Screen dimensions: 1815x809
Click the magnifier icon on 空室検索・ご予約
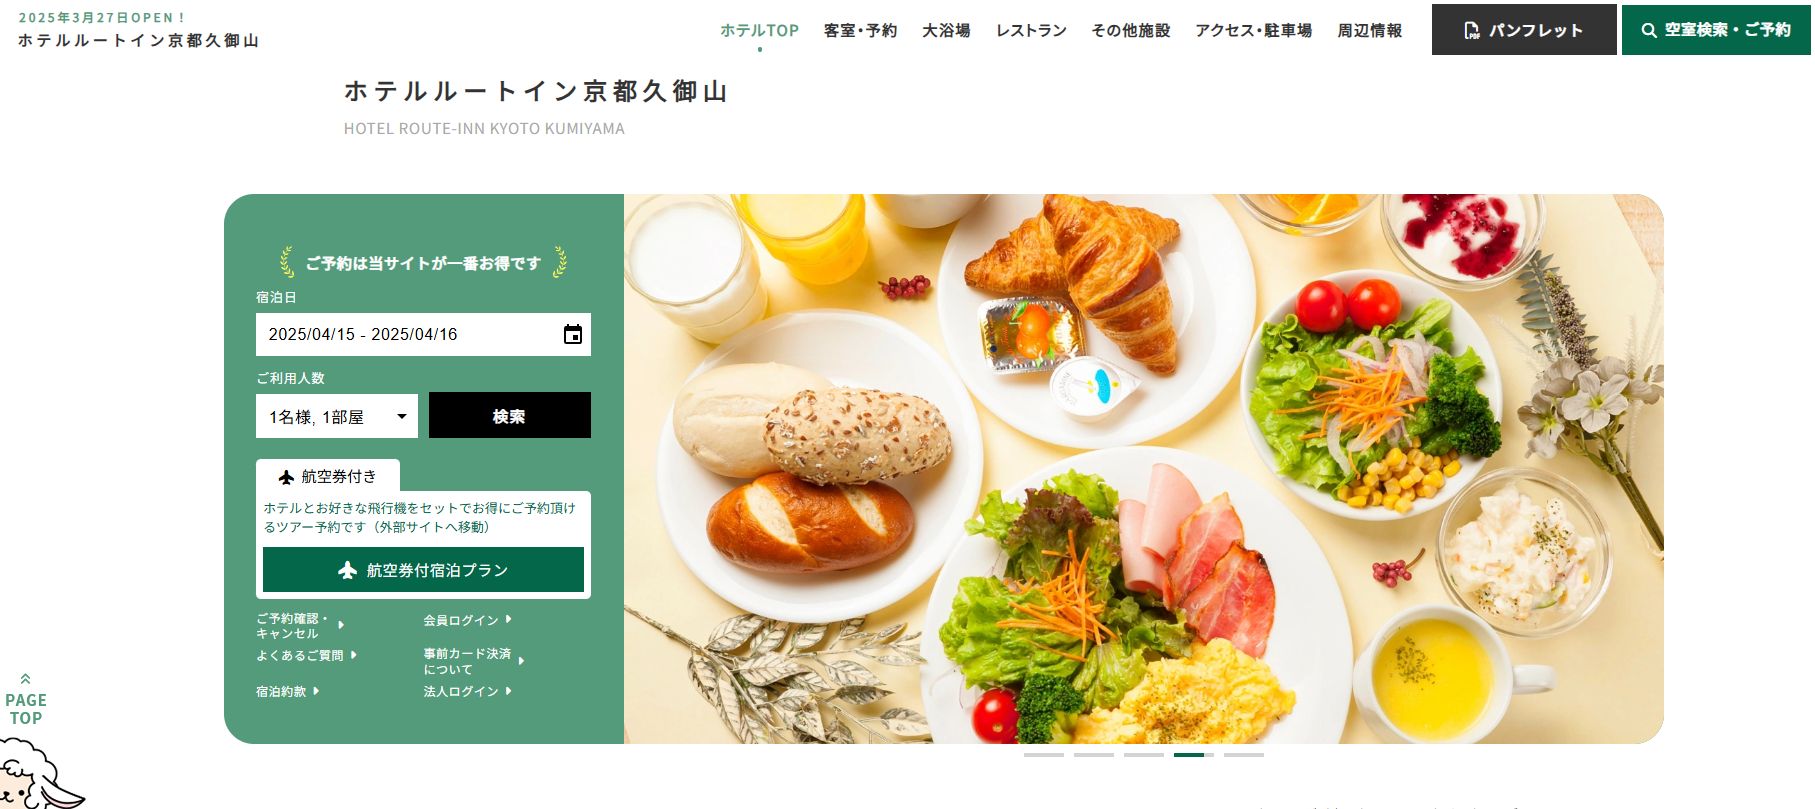[x=1649, y=31]
